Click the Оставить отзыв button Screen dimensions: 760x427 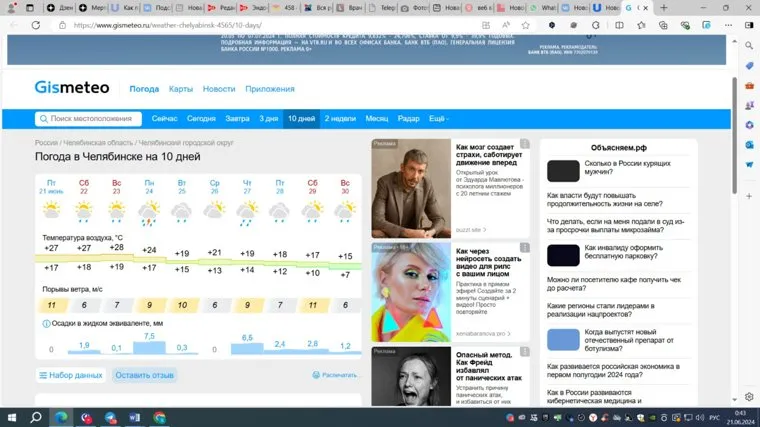click(x=144, y=375)
